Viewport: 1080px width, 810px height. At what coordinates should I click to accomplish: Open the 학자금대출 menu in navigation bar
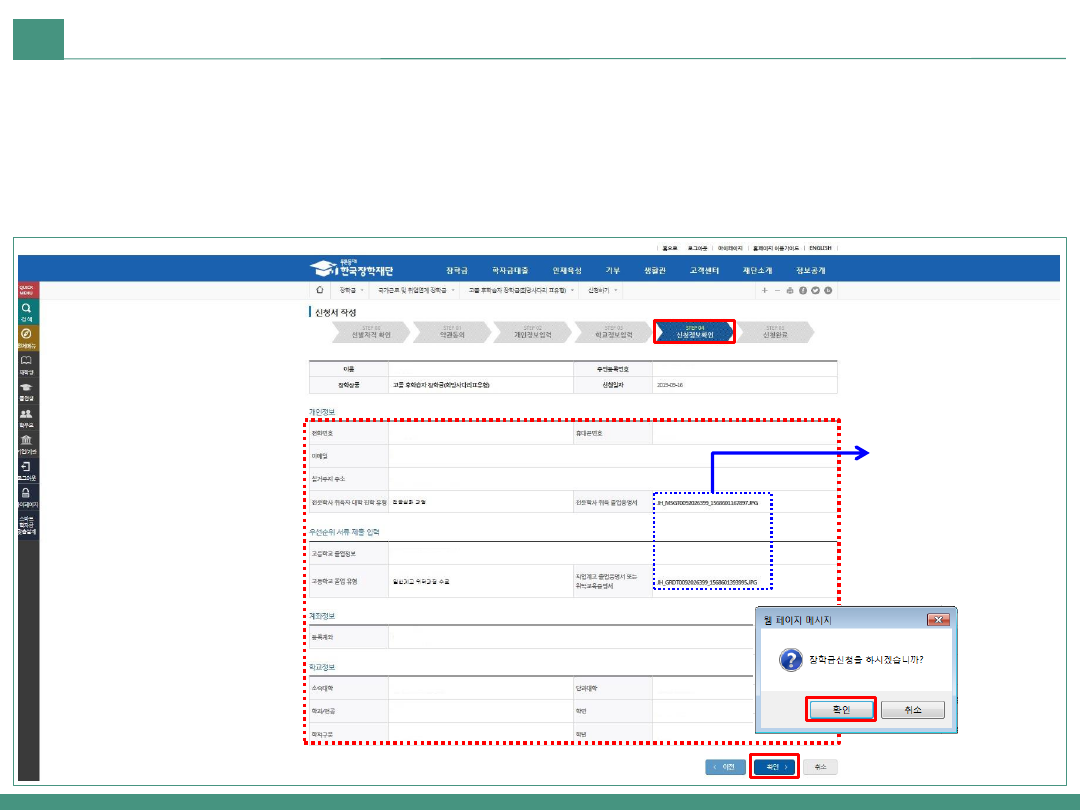click(x=510, y=270)
